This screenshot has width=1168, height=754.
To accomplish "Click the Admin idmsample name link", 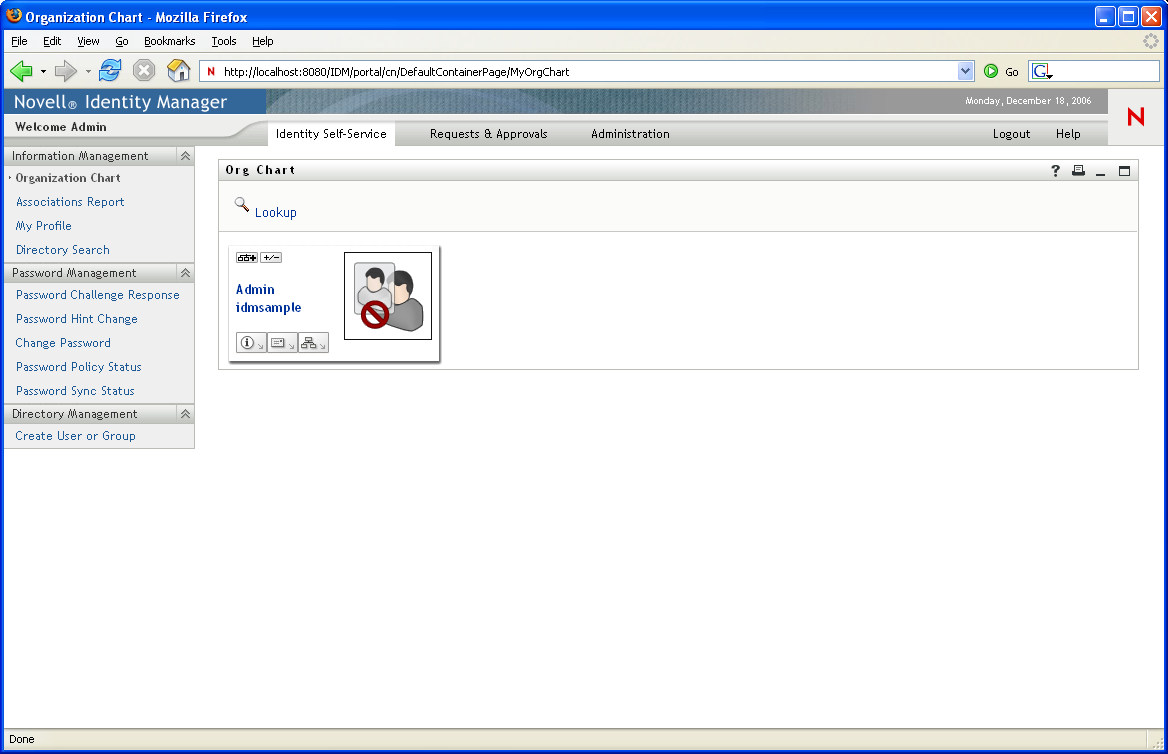I will click(268, 298).
